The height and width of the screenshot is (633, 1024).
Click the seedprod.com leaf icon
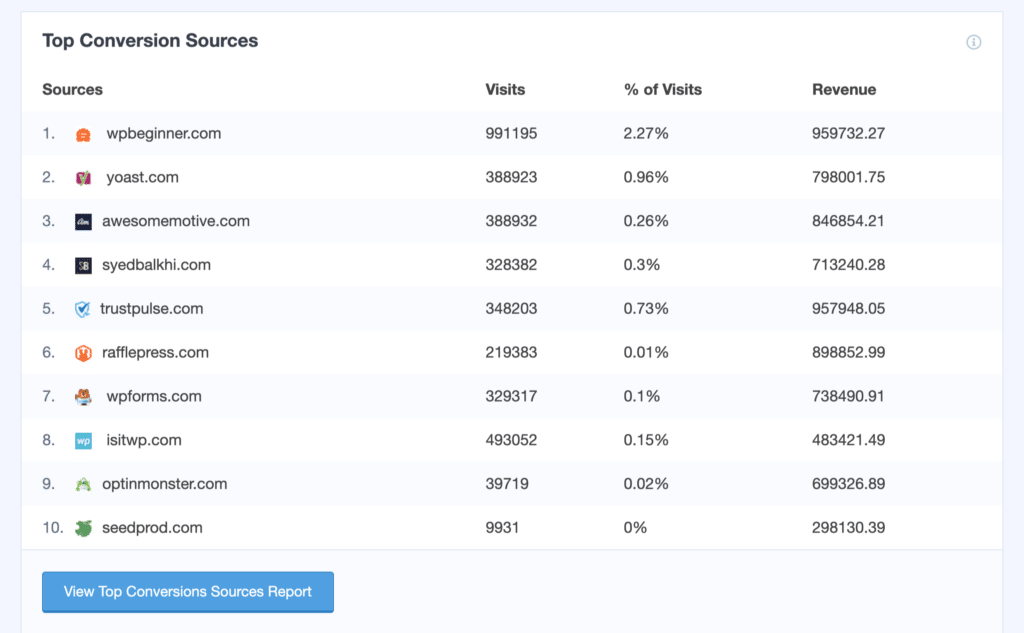click(83, 528)
